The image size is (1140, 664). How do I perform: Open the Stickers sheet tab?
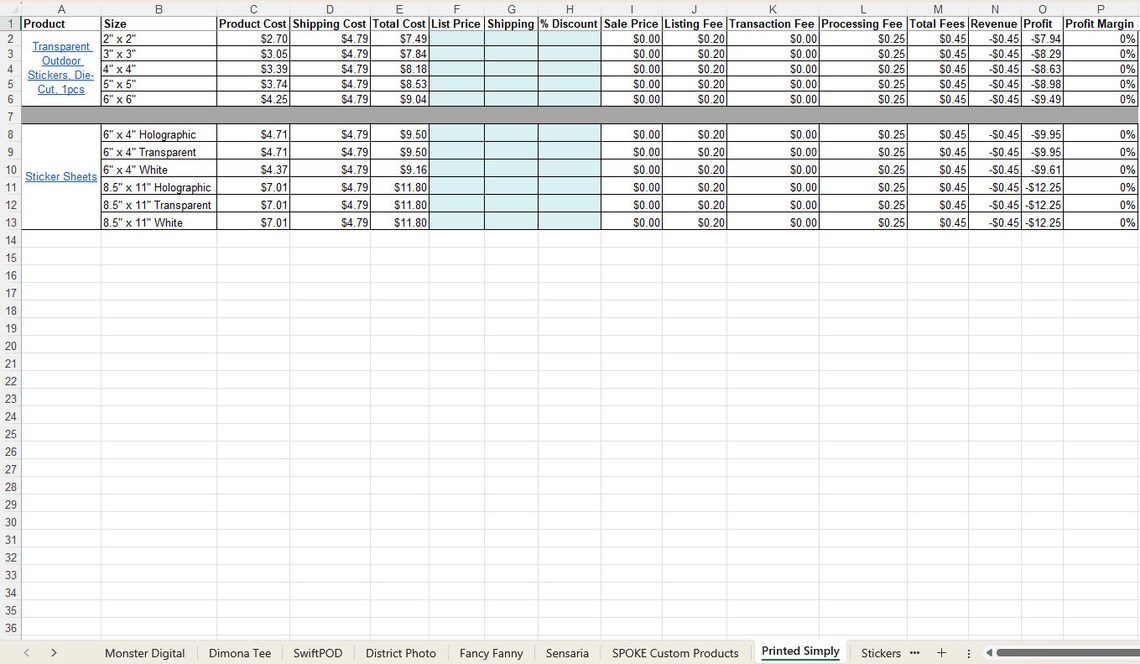click(x=880, y=652)
